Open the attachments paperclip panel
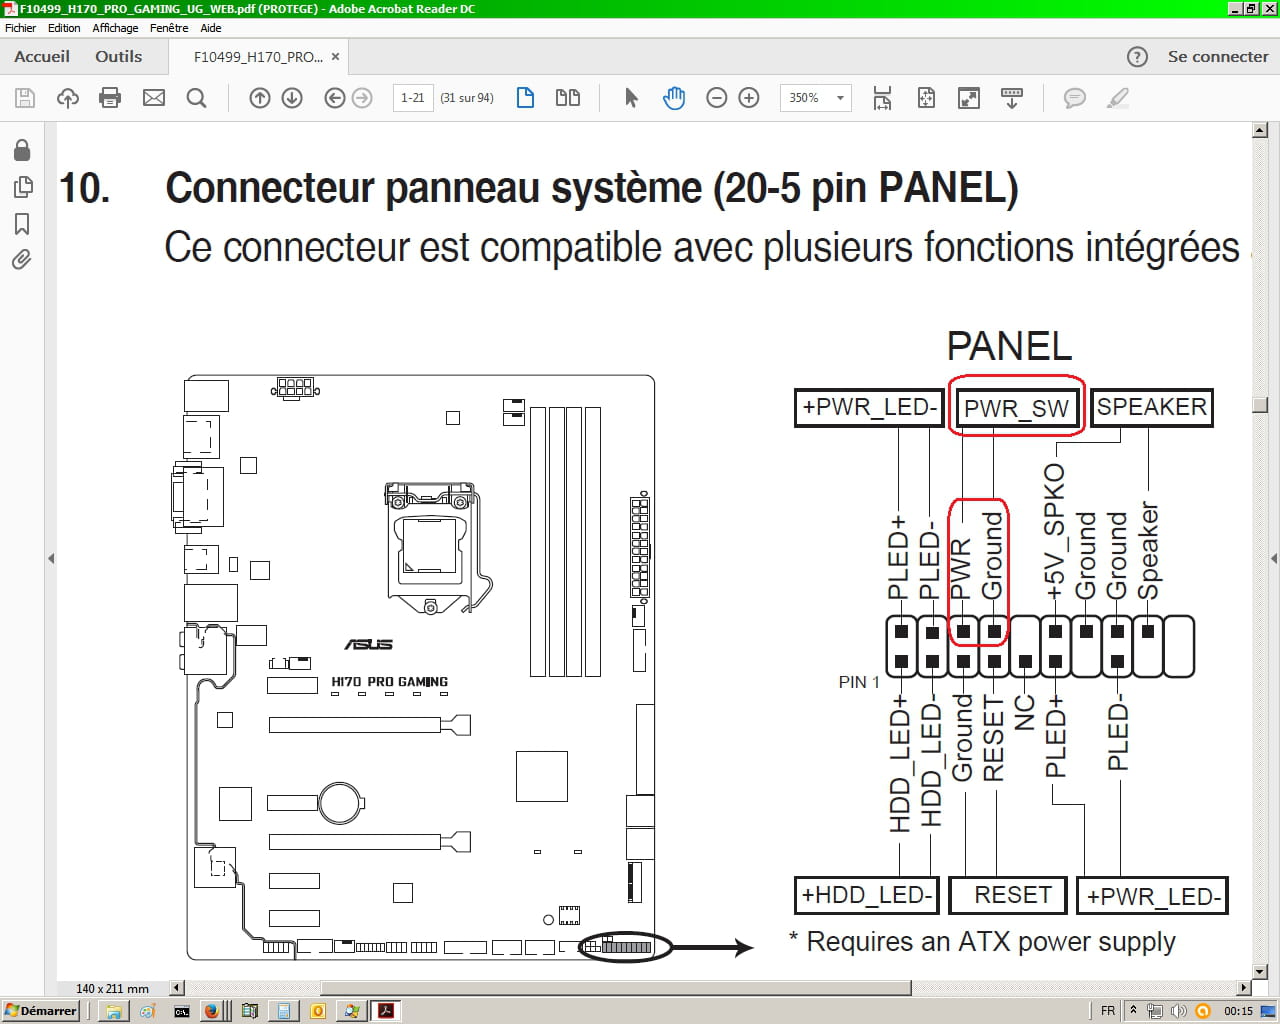The width and height of the screenshot is (1280, 1024). pyautogui.click(x=21, y=260)
